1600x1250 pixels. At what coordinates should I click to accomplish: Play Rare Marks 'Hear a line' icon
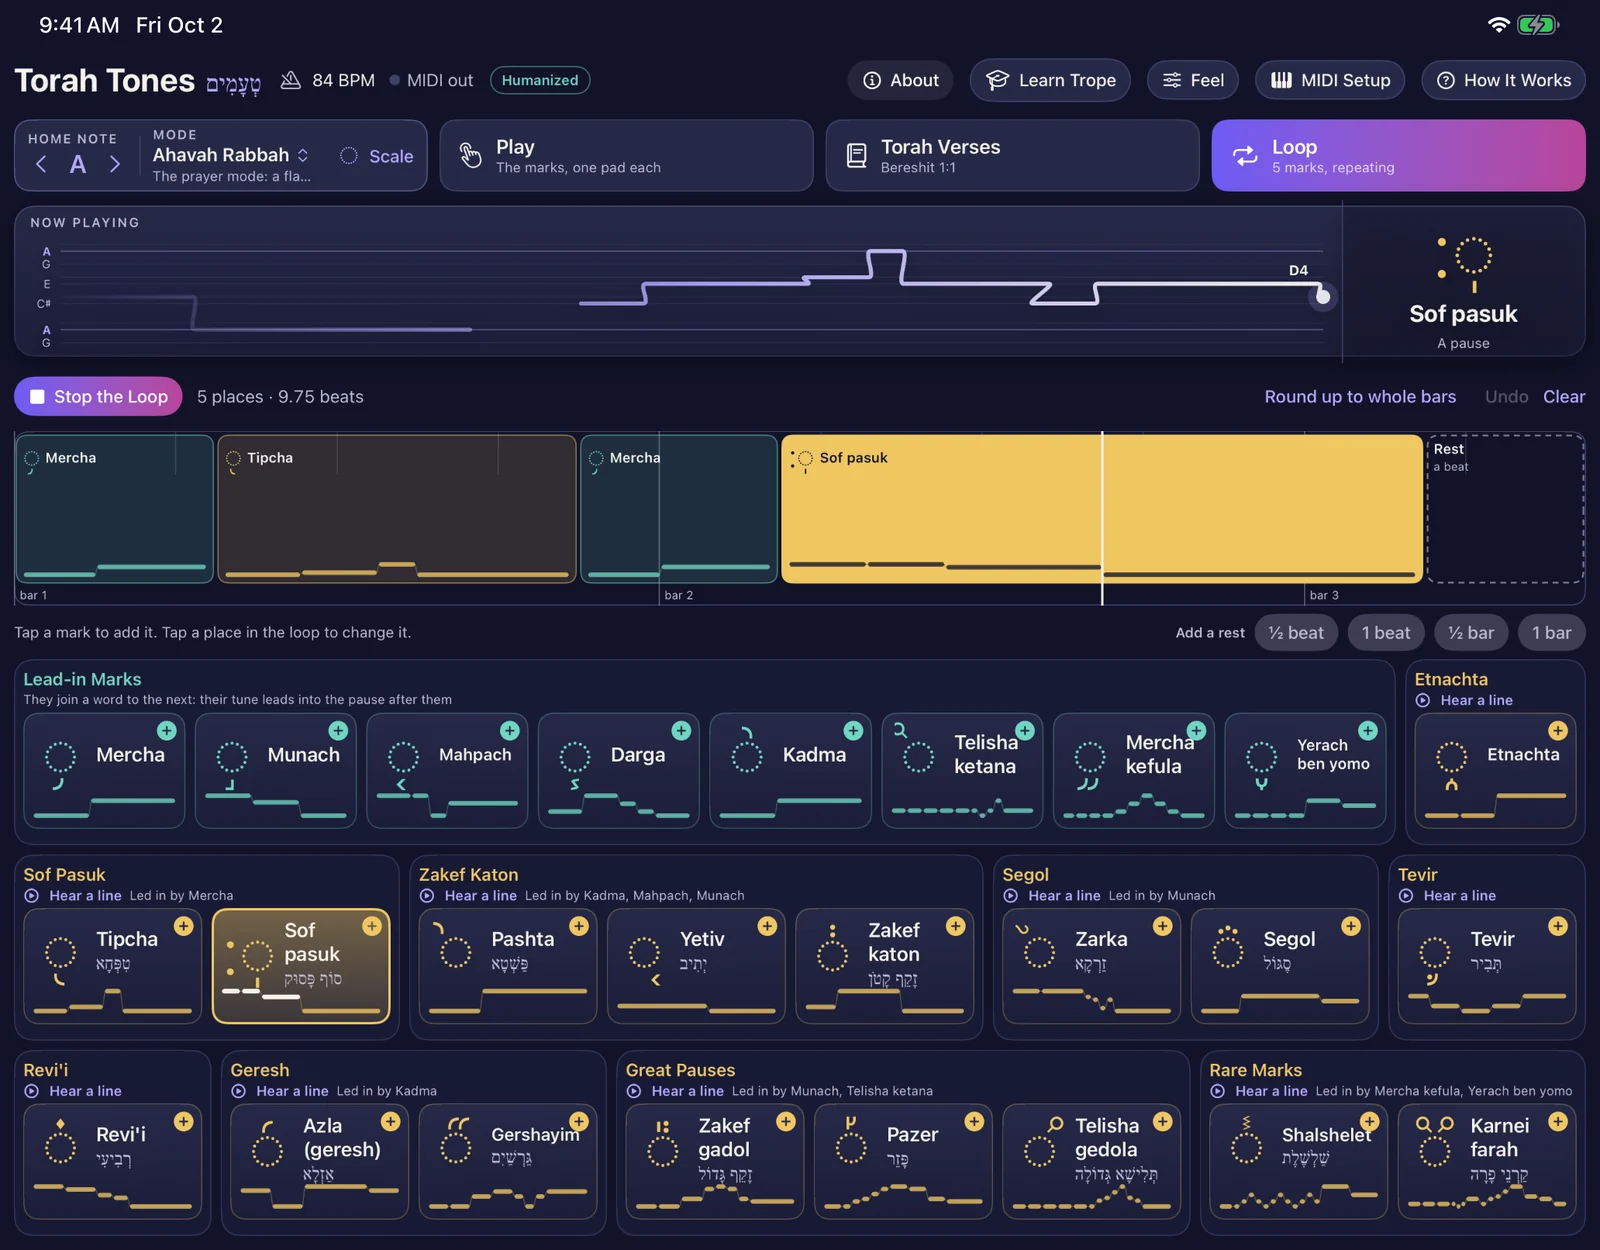click(x=1218, y=1091)
